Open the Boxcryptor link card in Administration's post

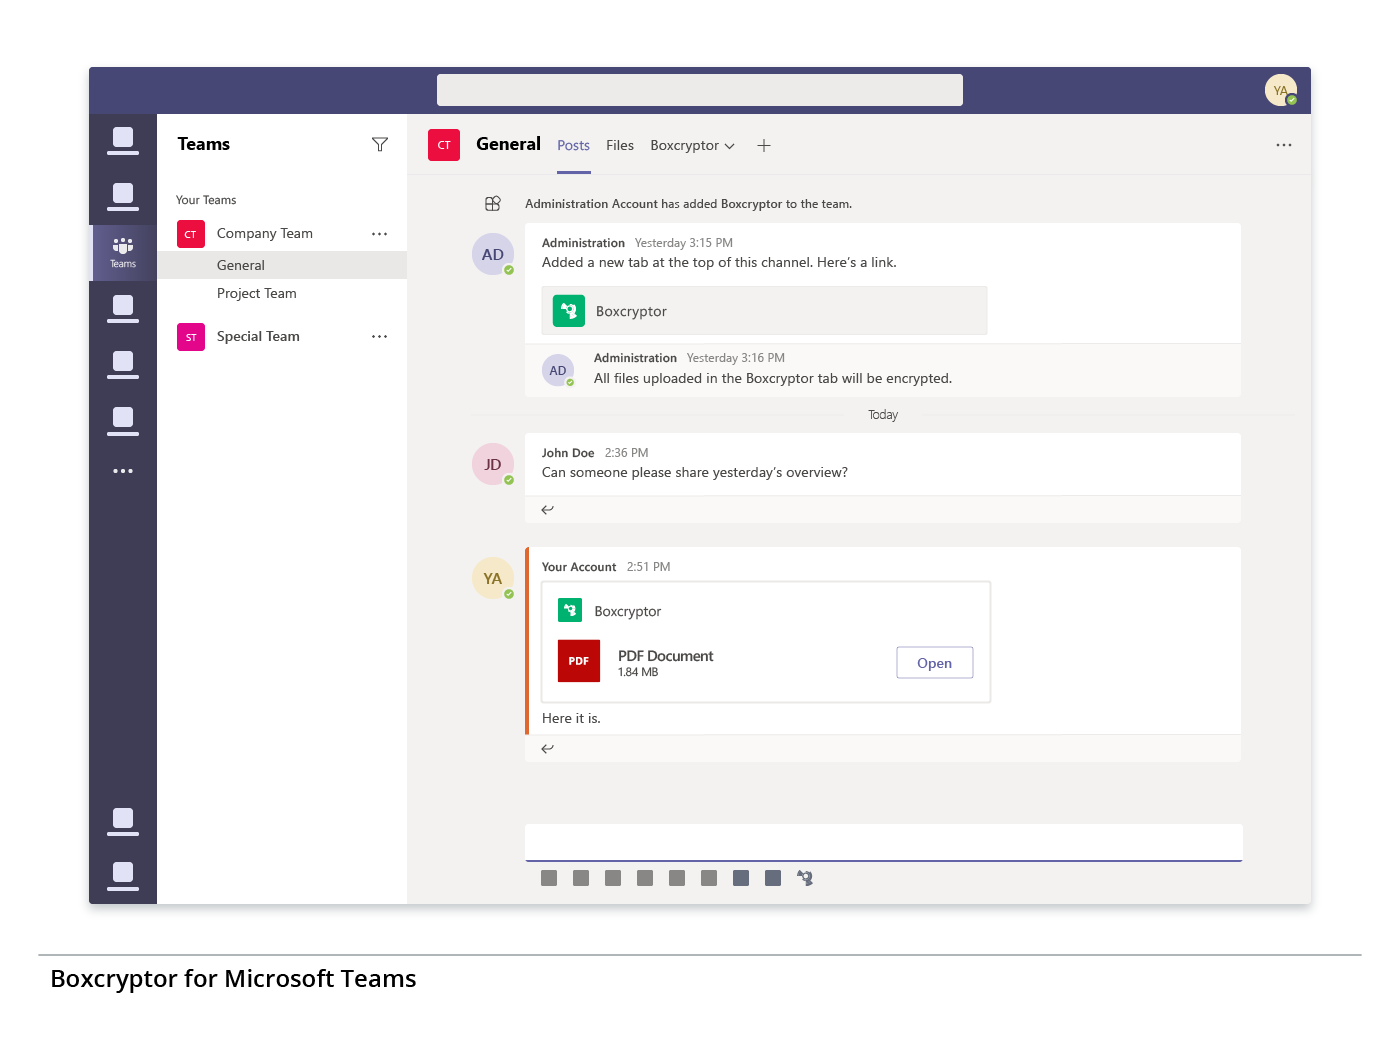point(765,311)
